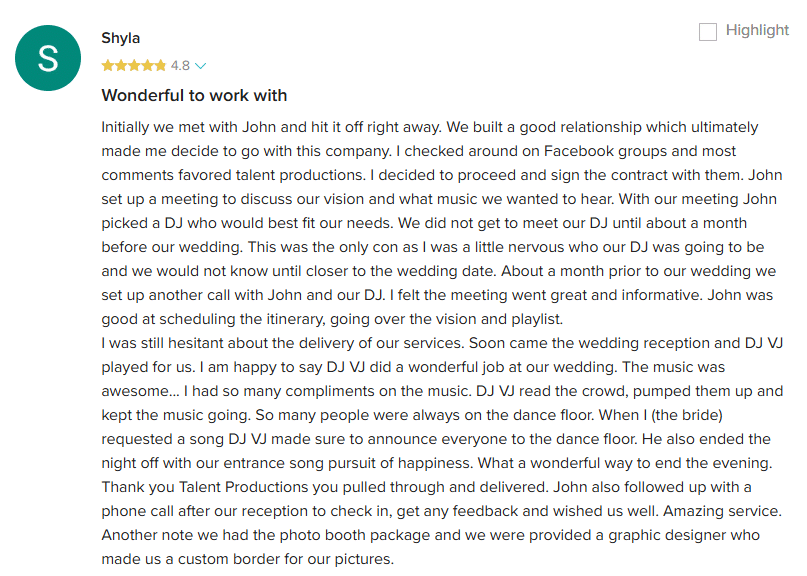Viewport: 807px width, 576px height.
Task: Expand the chevron next to 4.8
Action: coord(201,66)
